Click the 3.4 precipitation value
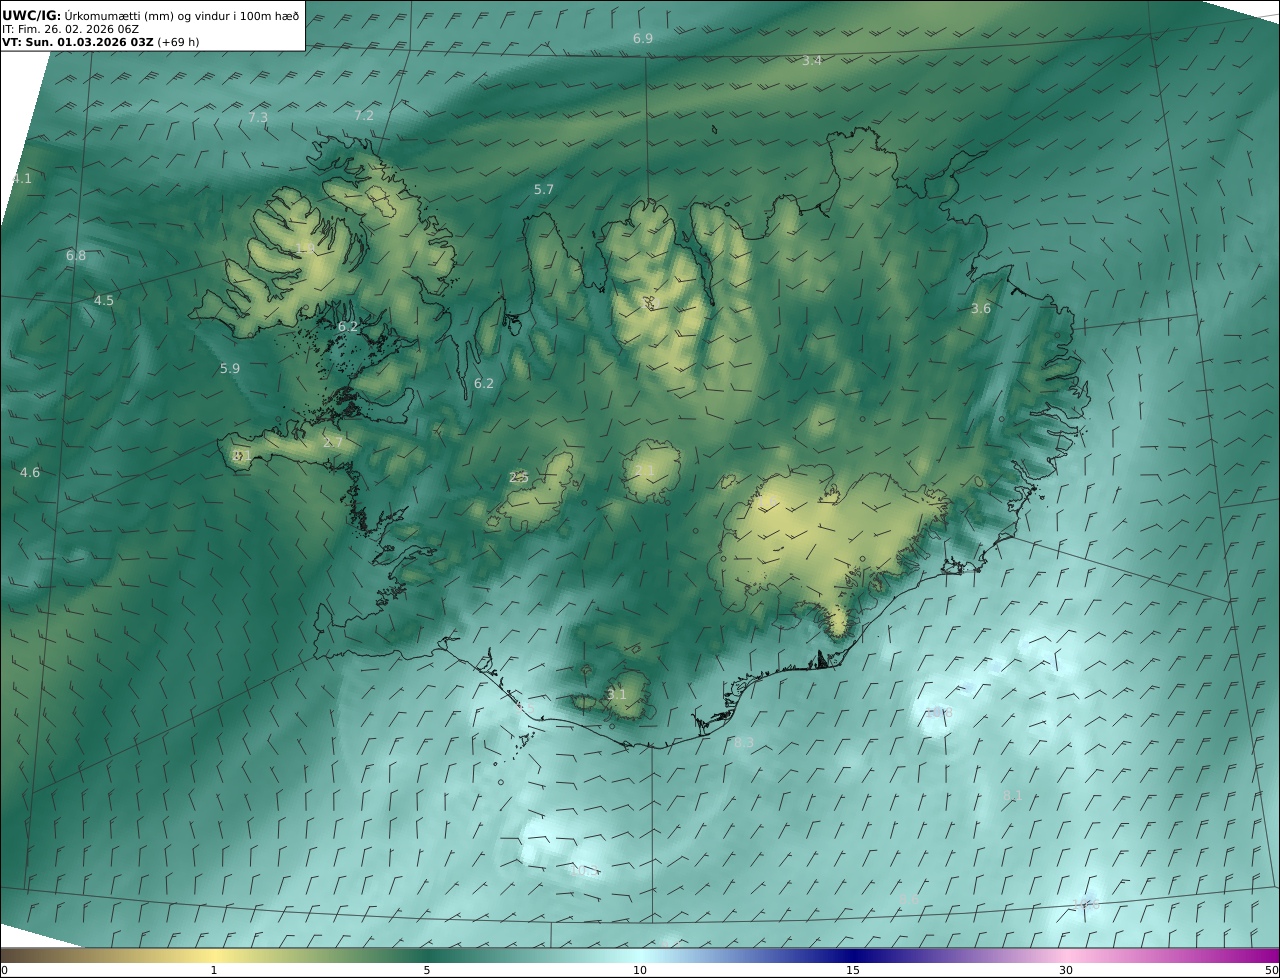The height and width of the screenshot is (978, 1280). click(x=812, y=61)
